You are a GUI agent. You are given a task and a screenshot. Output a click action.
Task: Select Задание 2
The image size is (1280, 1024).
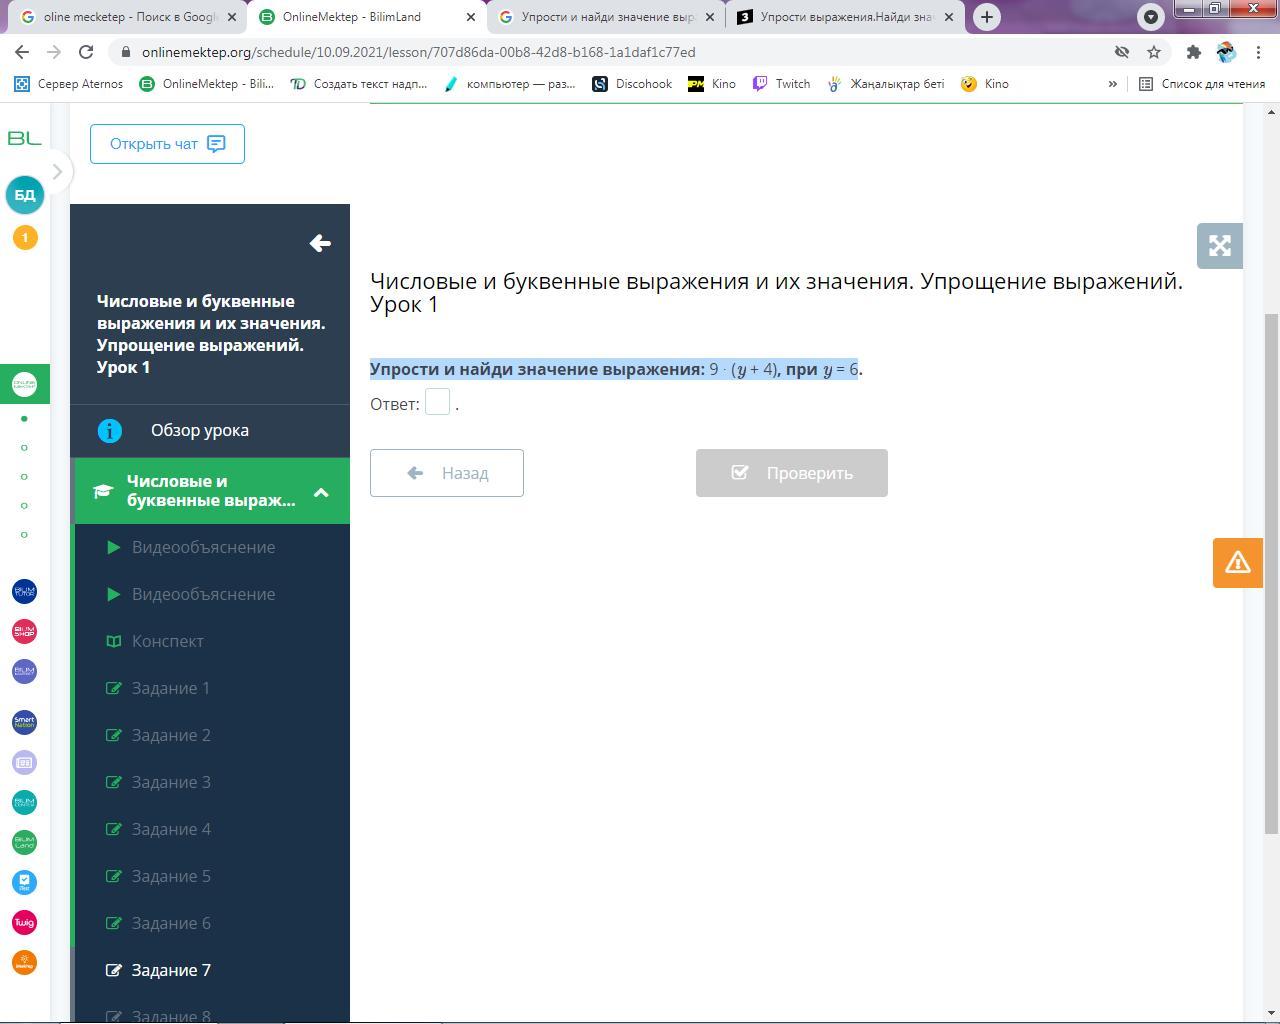coord(171,735)
